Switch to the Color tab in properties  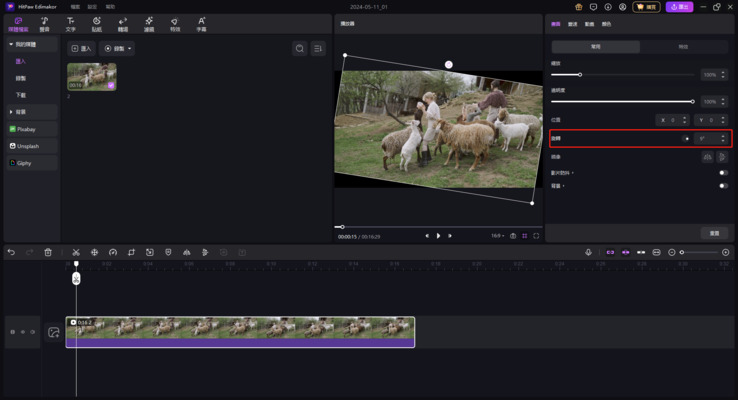(606, 23)
